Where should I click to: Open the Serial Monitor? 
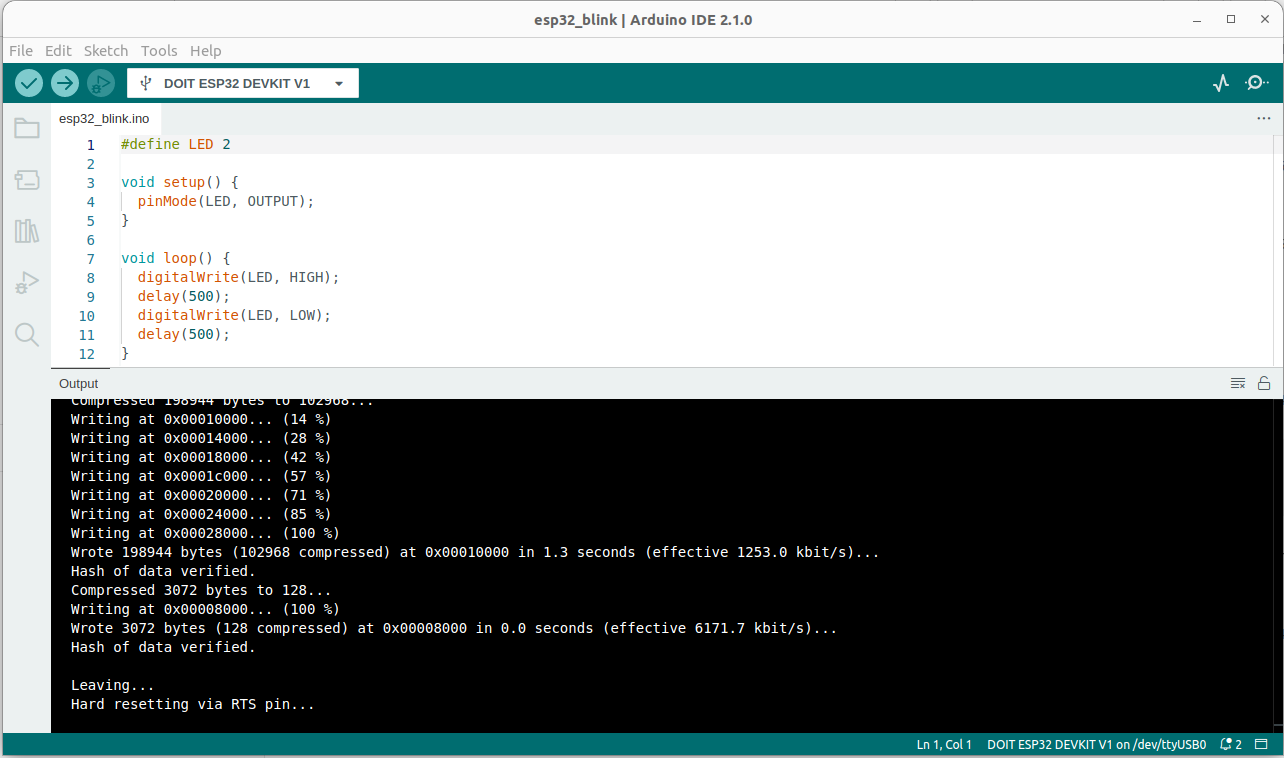pyautogui.click(x=1255, y=83)
